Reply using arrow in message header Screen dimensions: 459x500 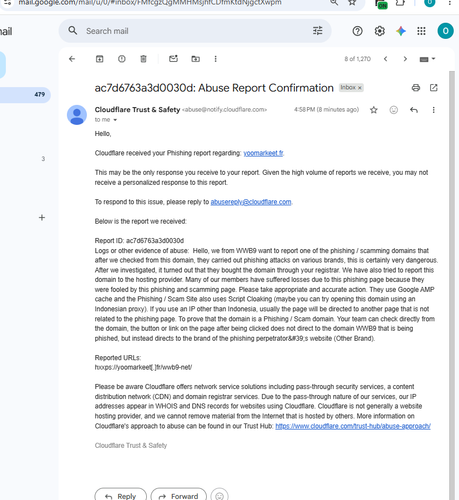[414, 110]
